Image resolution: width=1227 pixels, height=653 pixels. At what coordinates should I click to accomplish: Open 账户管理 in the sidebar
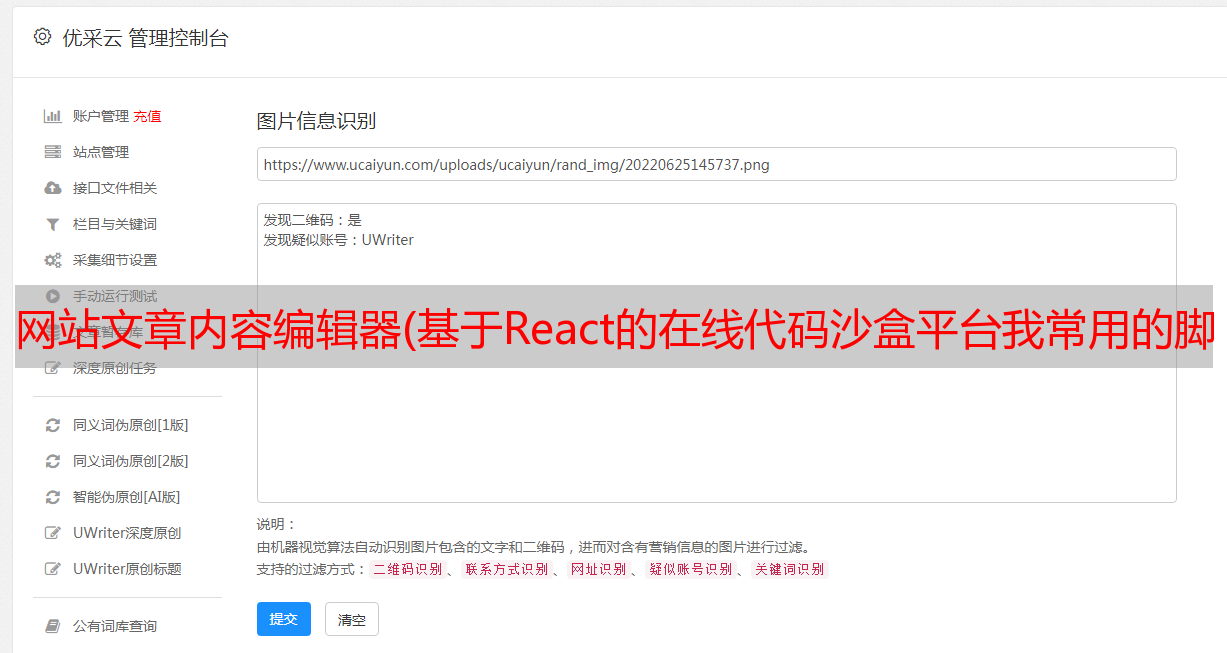click(x=101, y=116)
